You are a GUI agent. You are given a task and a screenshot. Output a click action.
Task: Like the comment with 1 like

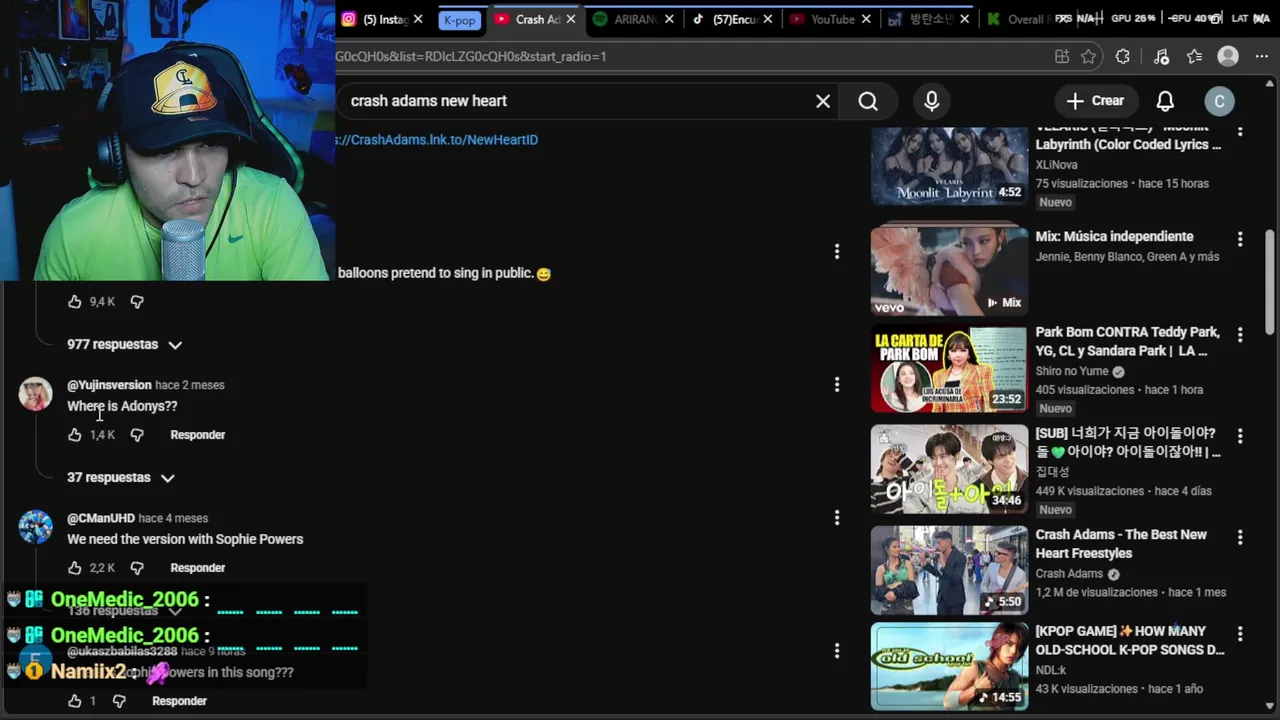coord(74,701)
